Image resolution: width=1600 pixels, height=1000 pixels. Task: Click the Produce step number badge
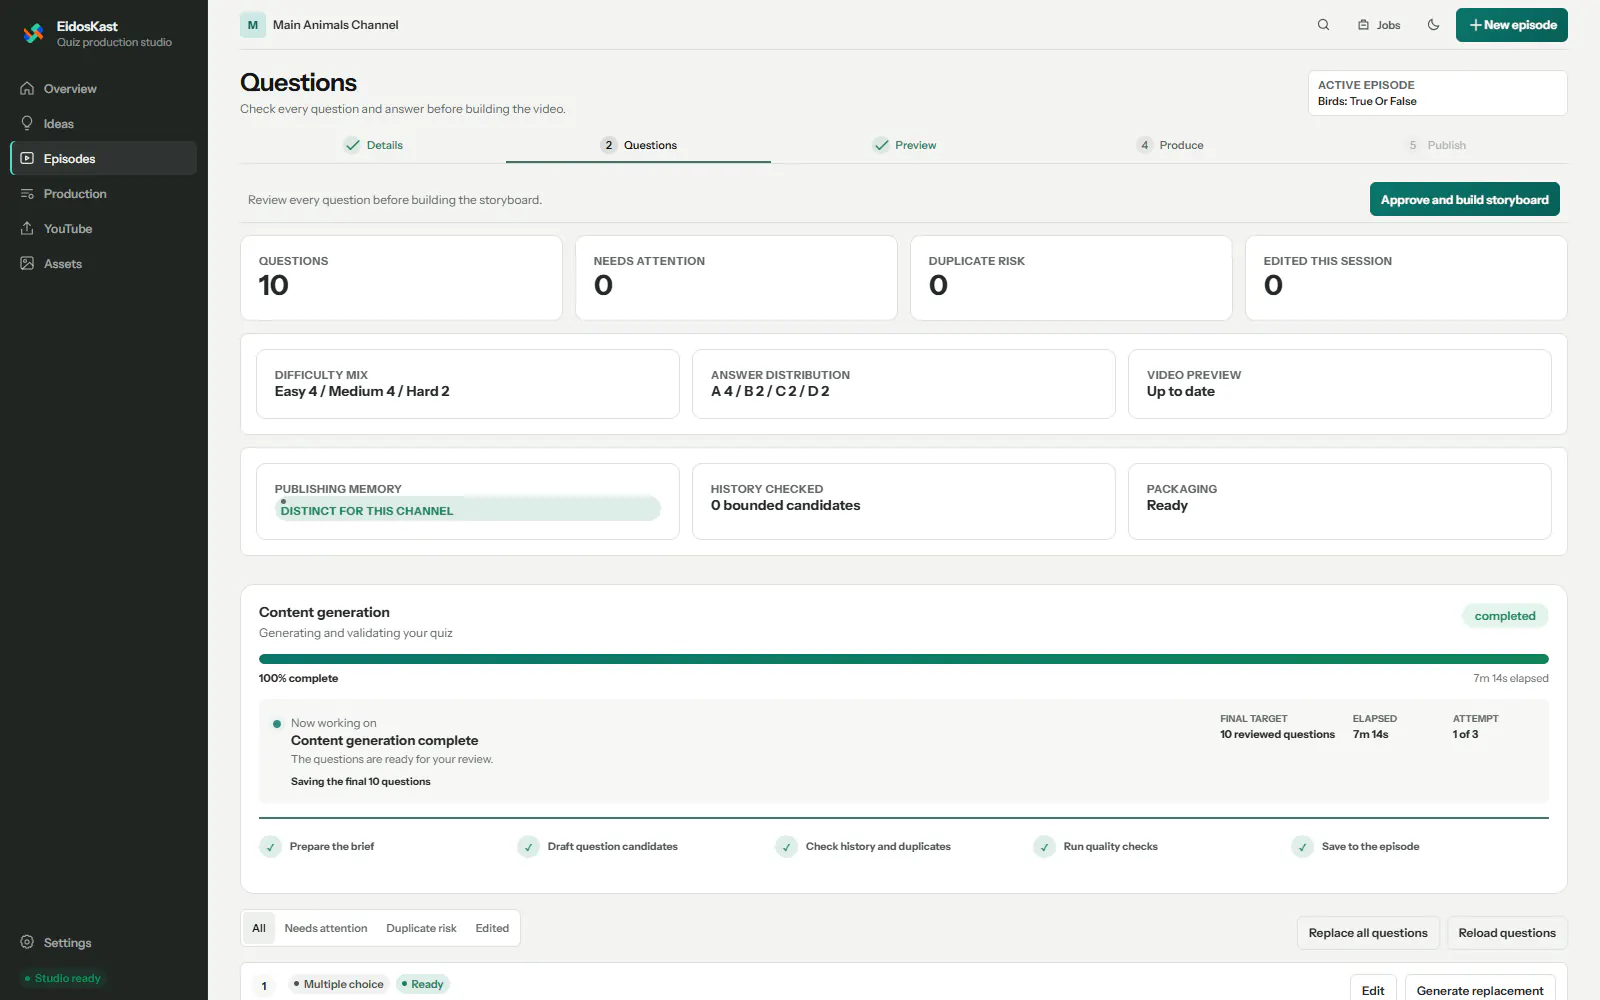(x=1144, y=145)
